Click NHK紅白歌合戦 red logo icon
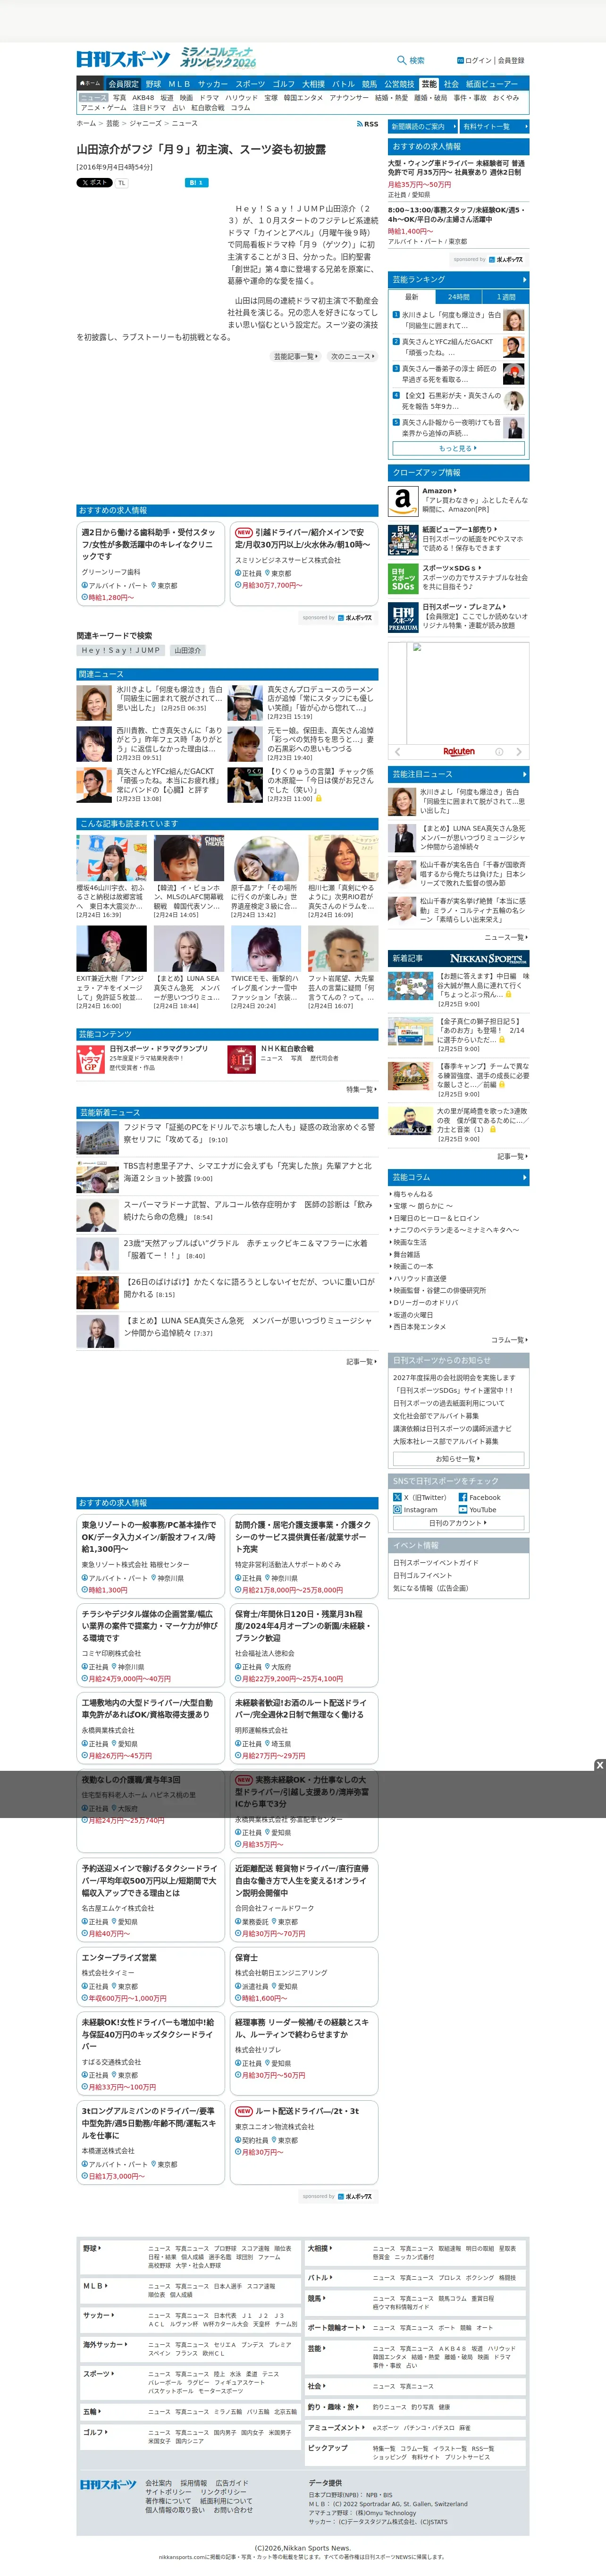 242,1059
